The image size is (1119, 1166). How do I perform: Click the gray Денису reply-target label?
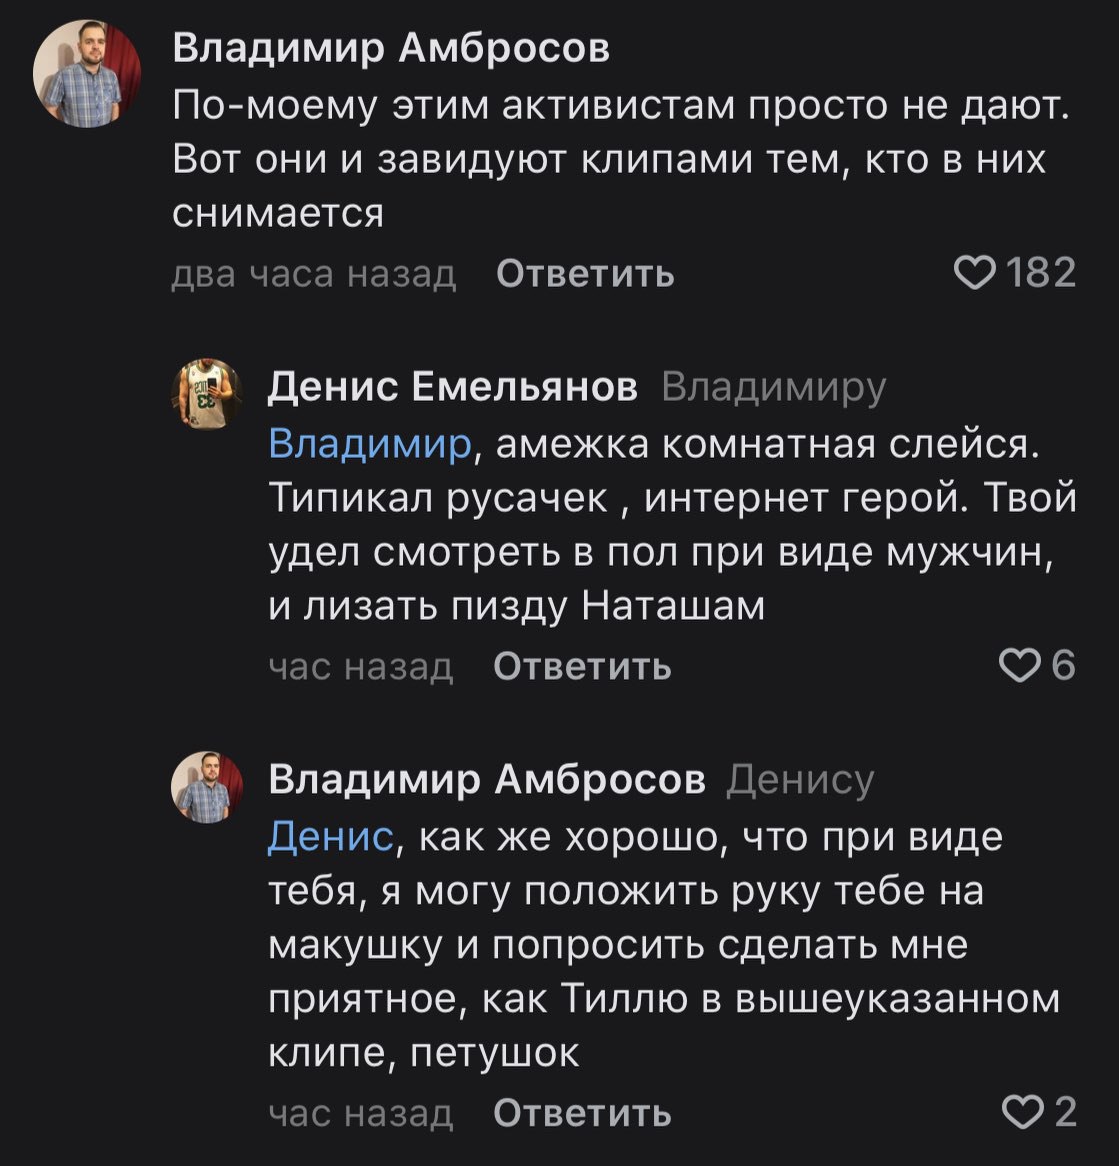point(800,781)
